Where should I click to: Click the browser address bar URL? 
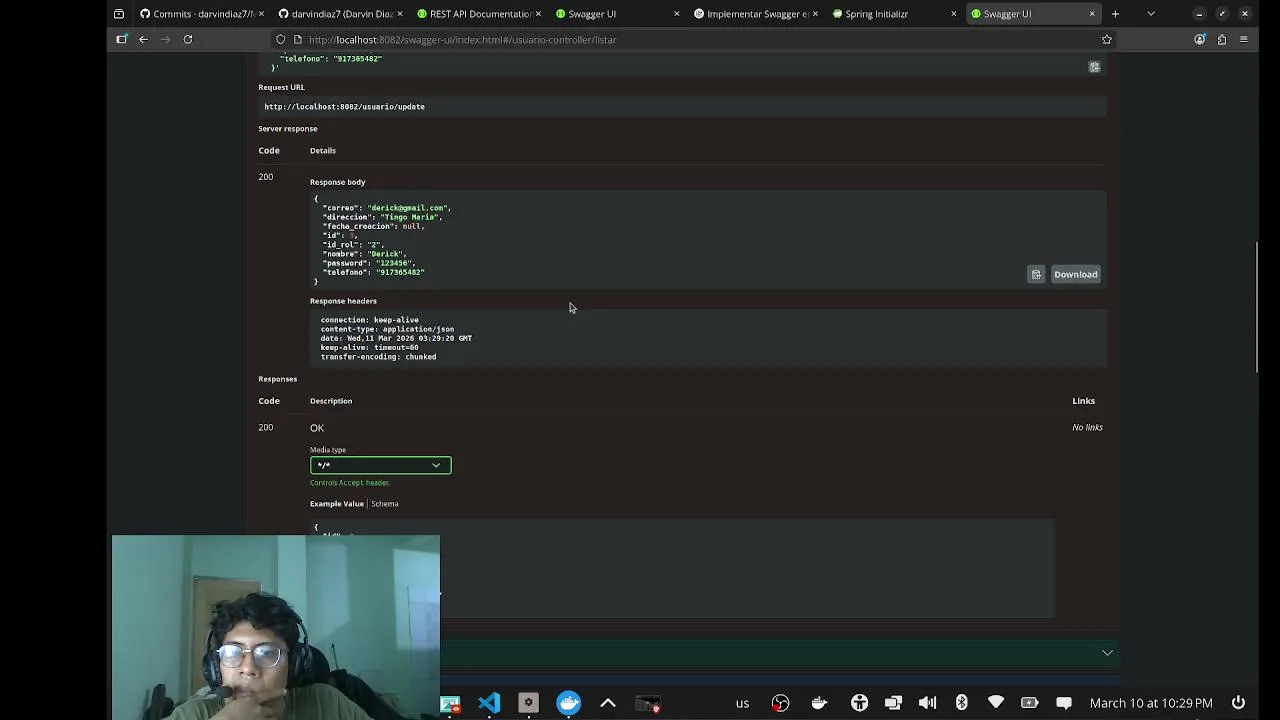pyautogui.click(x=462, y=40)
